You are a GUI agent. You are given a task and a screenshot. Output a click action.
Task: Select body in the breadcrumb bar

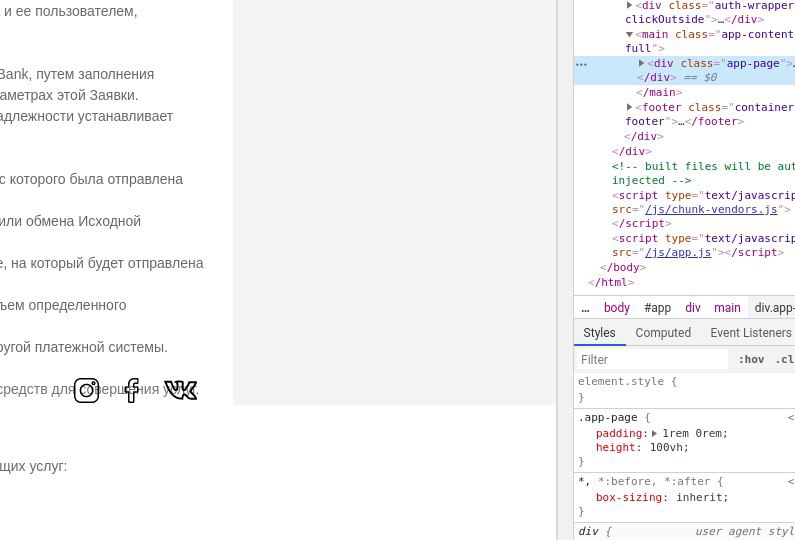point(617,308)
